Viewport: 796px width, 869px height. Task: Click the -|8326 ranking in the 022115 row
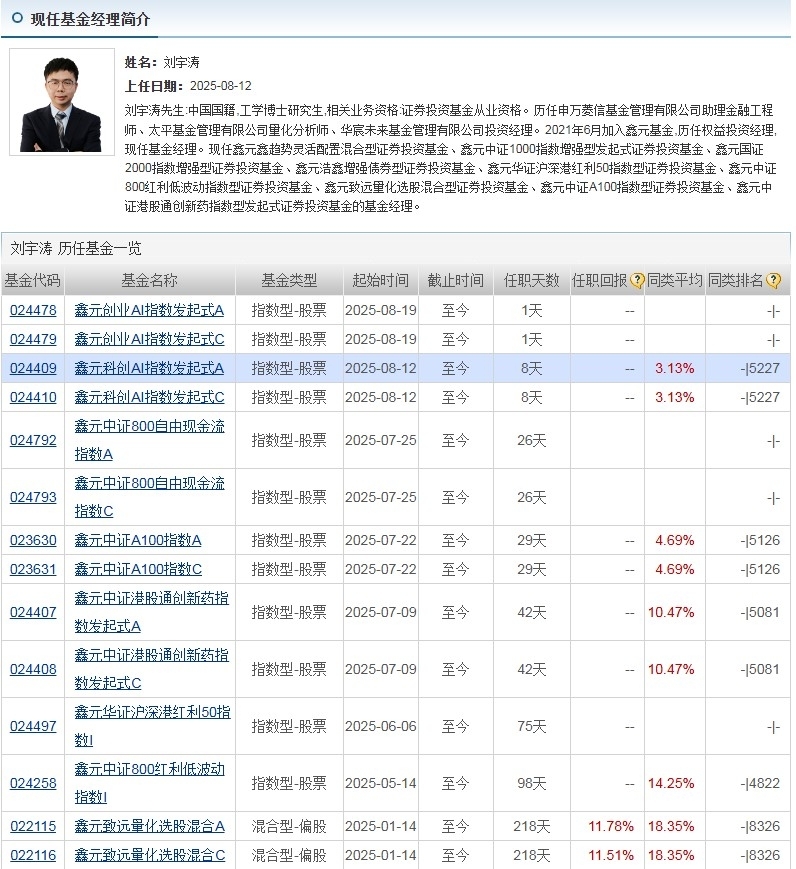(x=760, y=826)
